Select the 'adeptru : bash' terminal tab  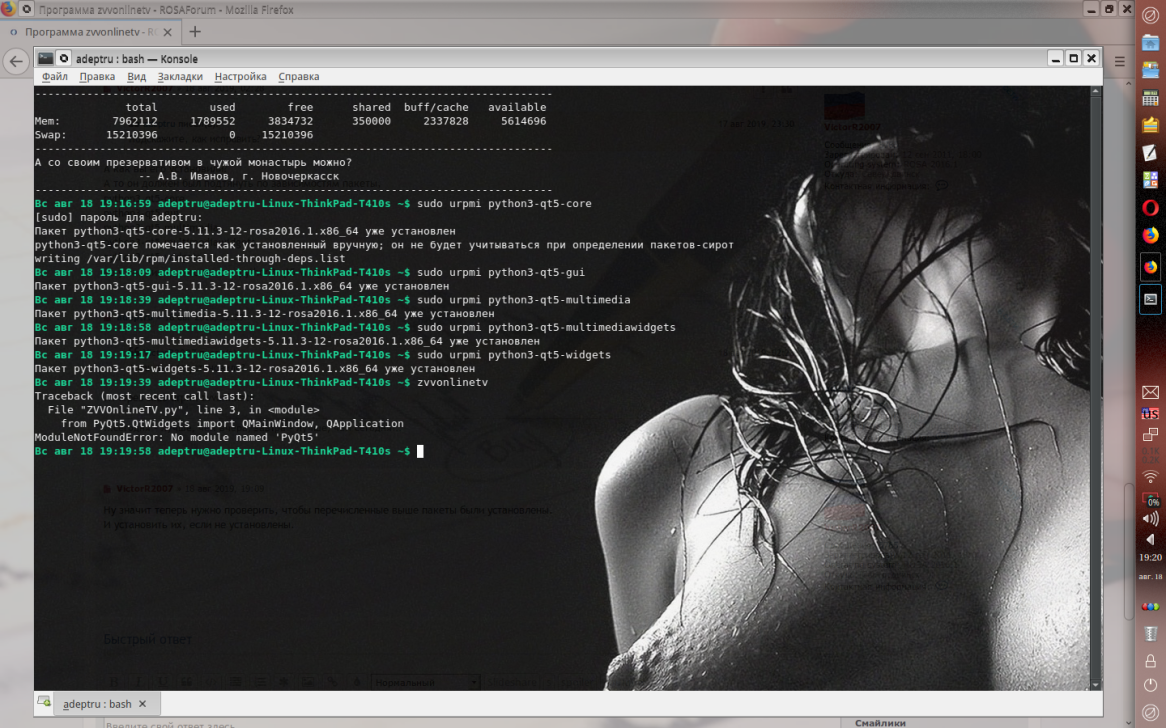(96, 704)
